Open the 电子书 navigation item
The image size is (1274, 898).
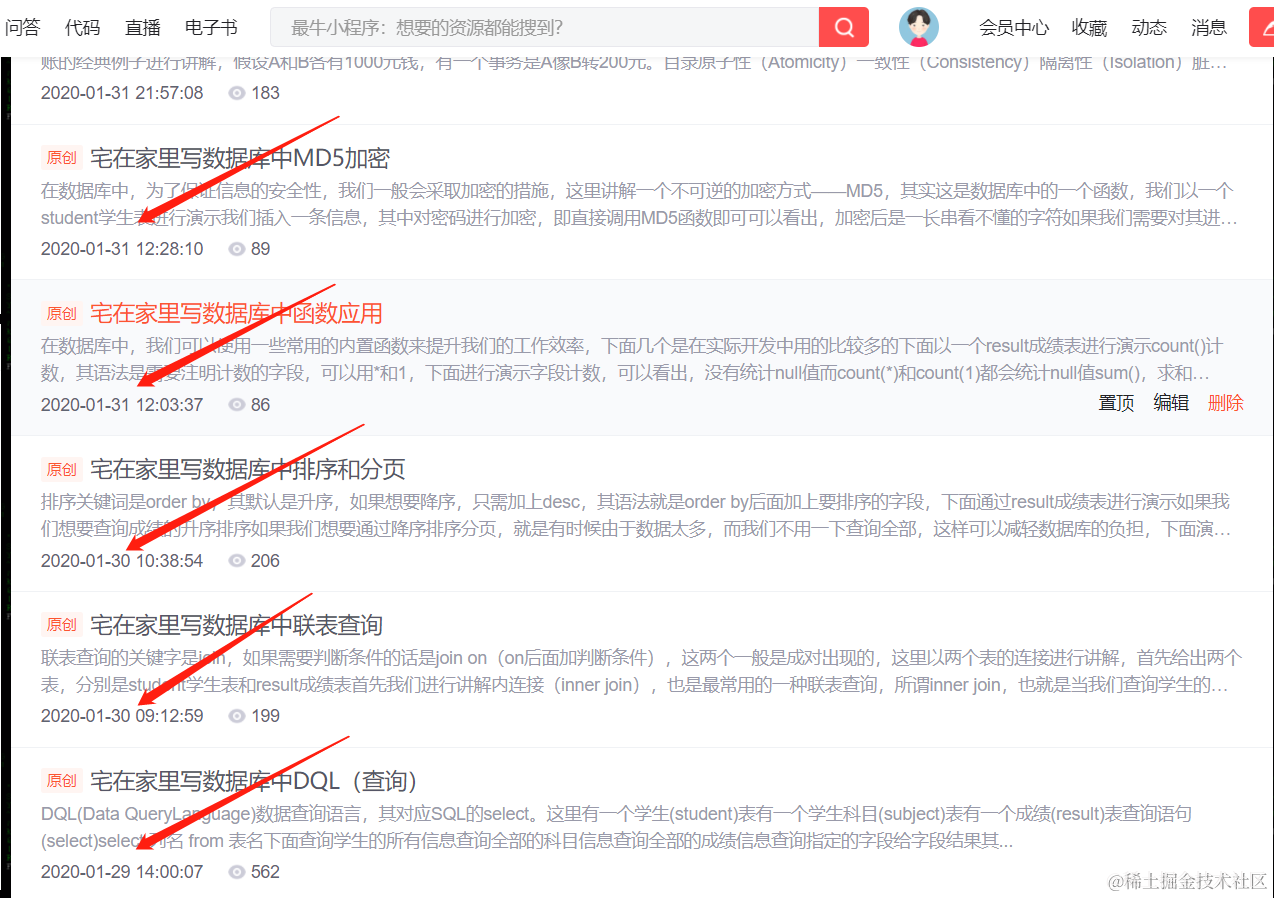pyautogui.click(x=211, y=27)
